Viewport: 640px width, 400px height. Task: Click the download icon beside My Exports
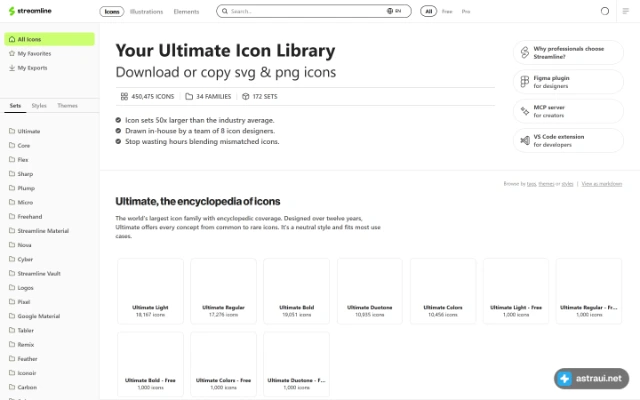tap(12, 68)
